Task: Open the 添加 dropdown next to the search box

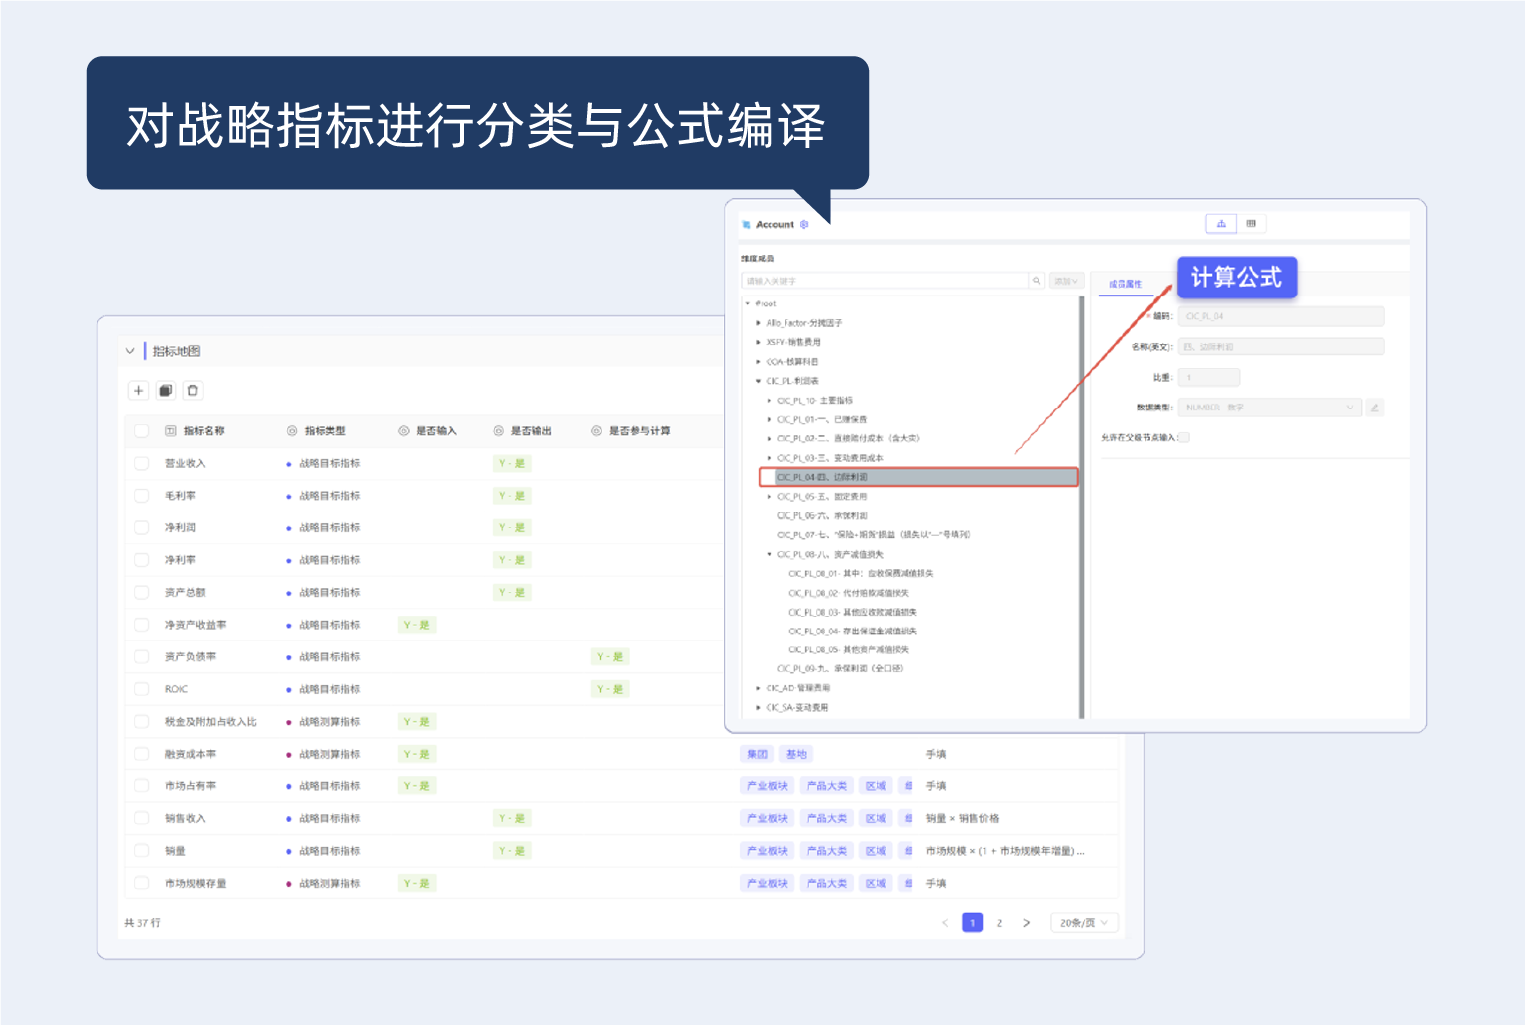Action: point(1066,281)
